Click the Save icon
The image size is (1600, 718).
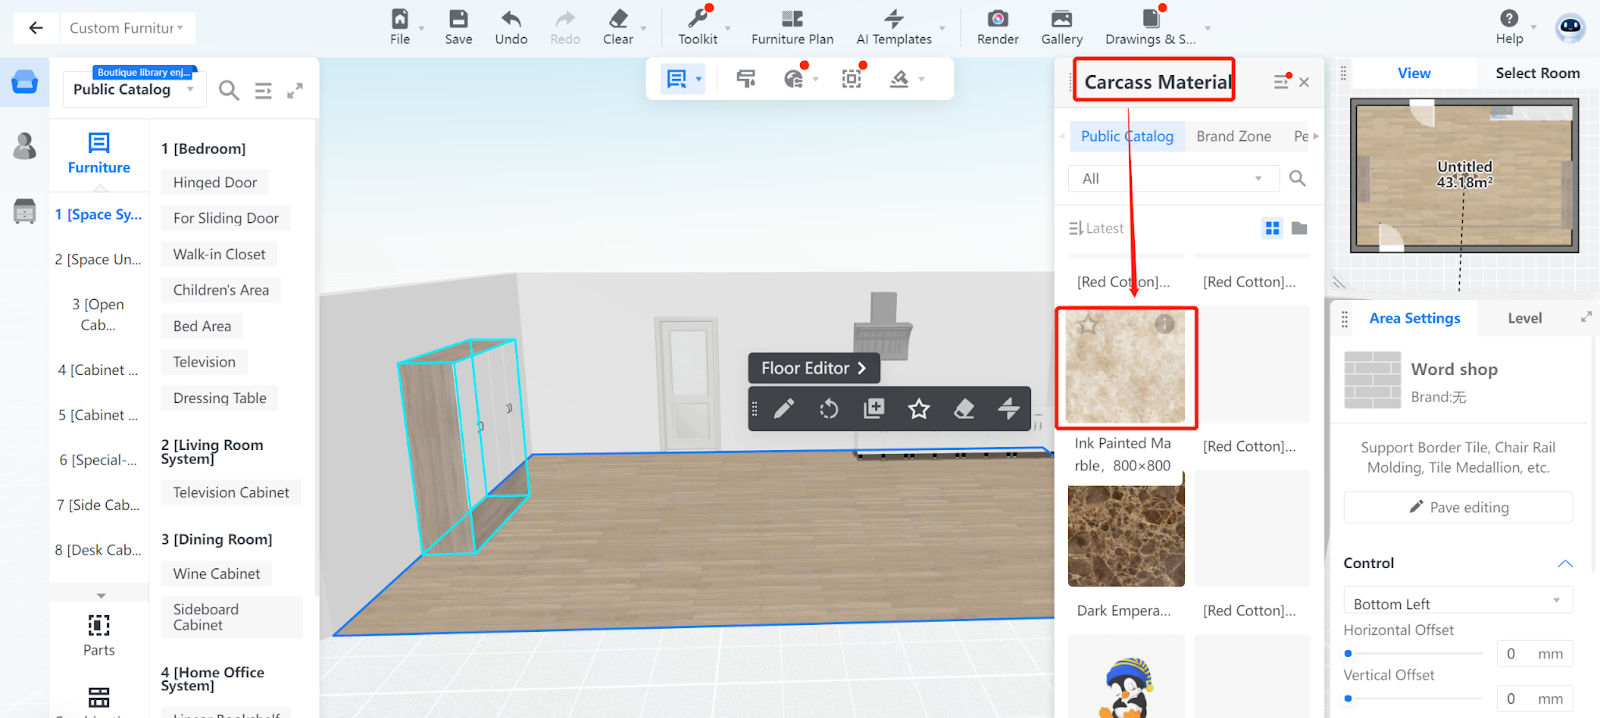[458, 19]
